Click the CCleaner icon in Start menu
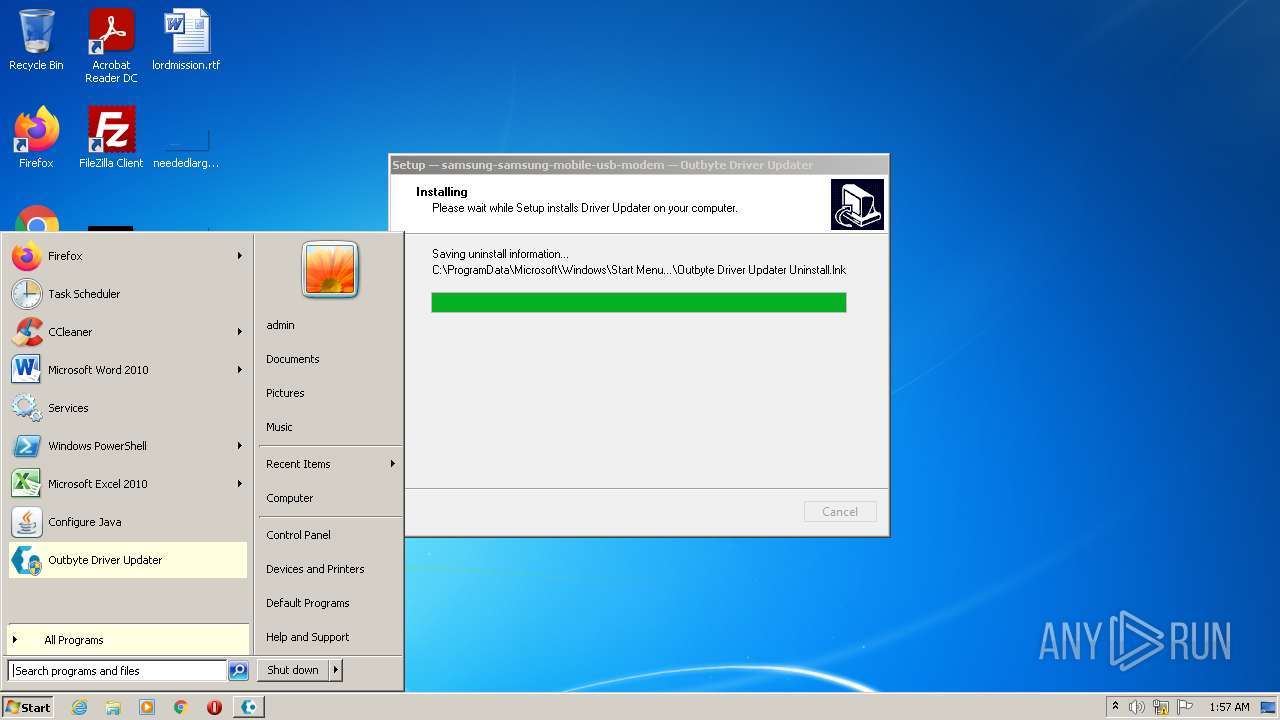Image resolution: width=1280 pixels, height=720 pixels. coord(26,332)
